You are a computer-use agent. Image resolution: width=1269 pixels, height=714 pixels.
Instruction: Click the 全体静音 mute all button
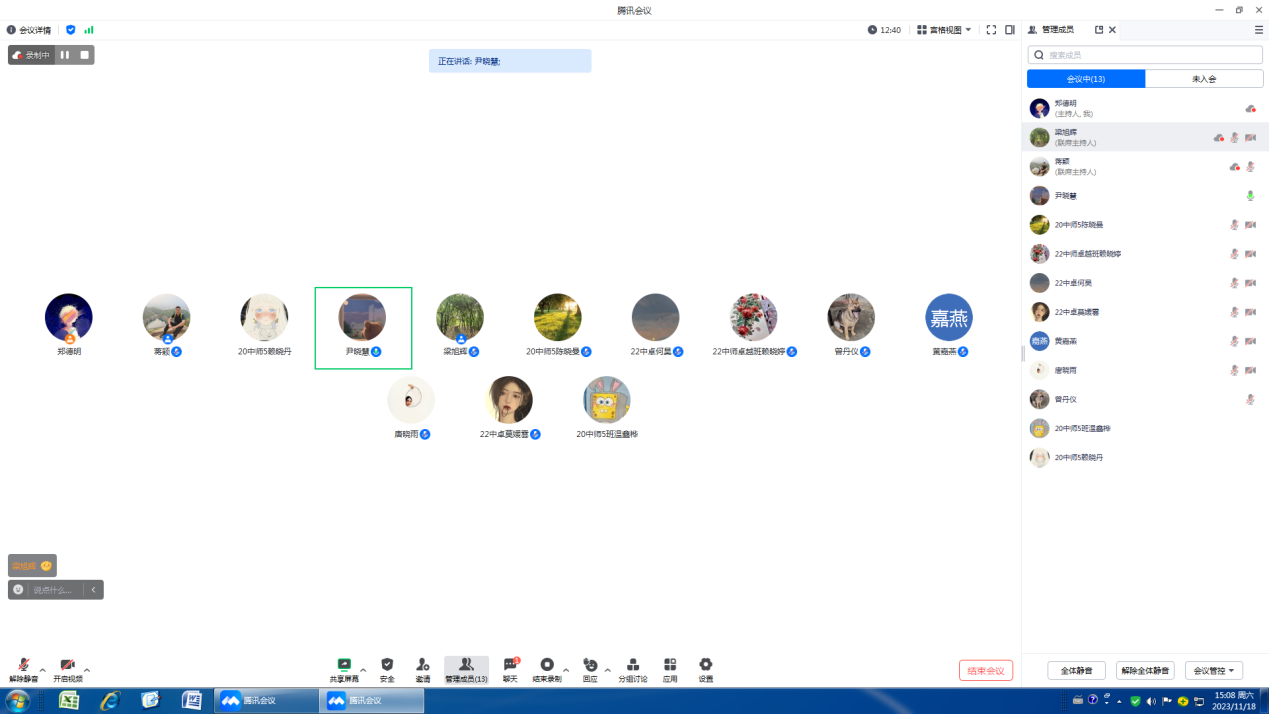coord(1076,670)
